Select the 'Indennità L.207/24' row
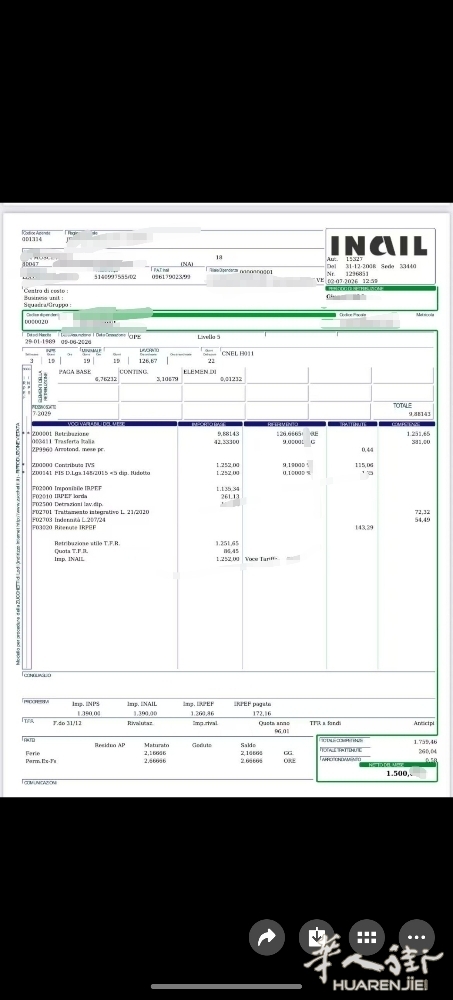Image resolution: width=453 pixels, height=1000 pixels. click(x=233, y=520)
